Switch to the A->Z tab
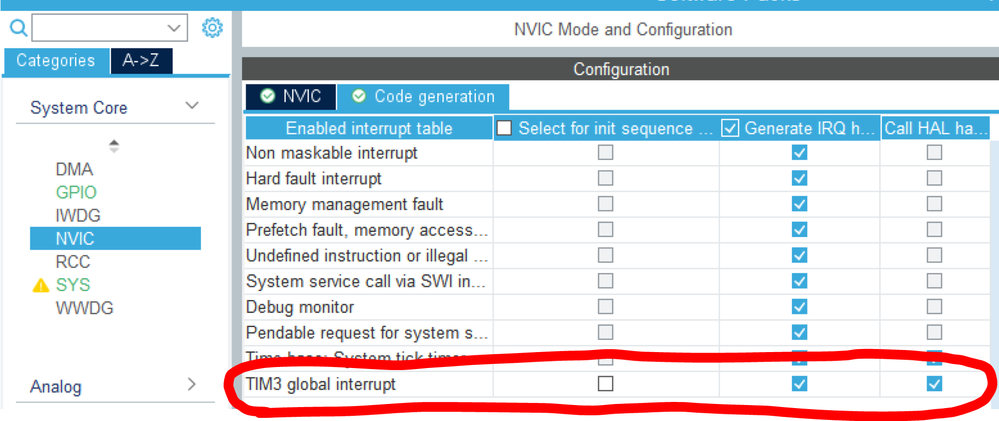Image resolution: width=999 pixels, height=421 pixels. [141, 61]
